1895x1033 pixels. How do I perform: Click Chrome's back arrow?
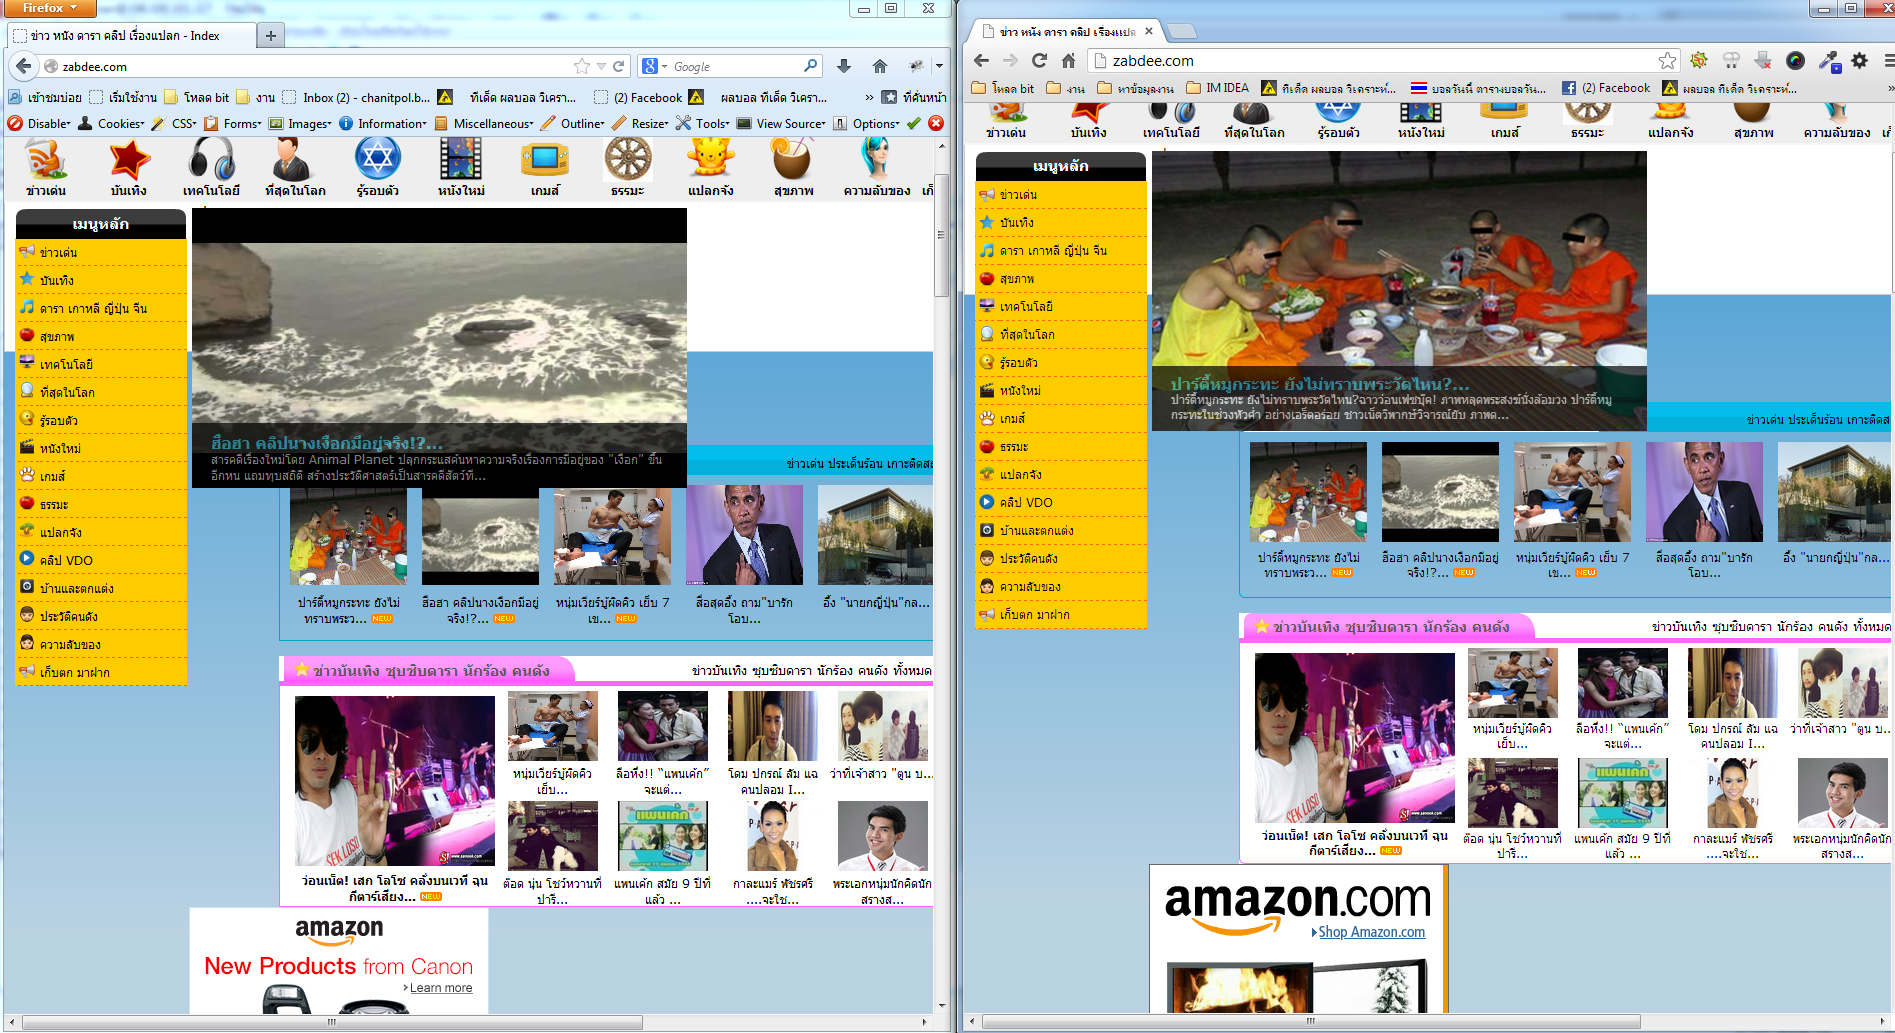pos(981,61)
